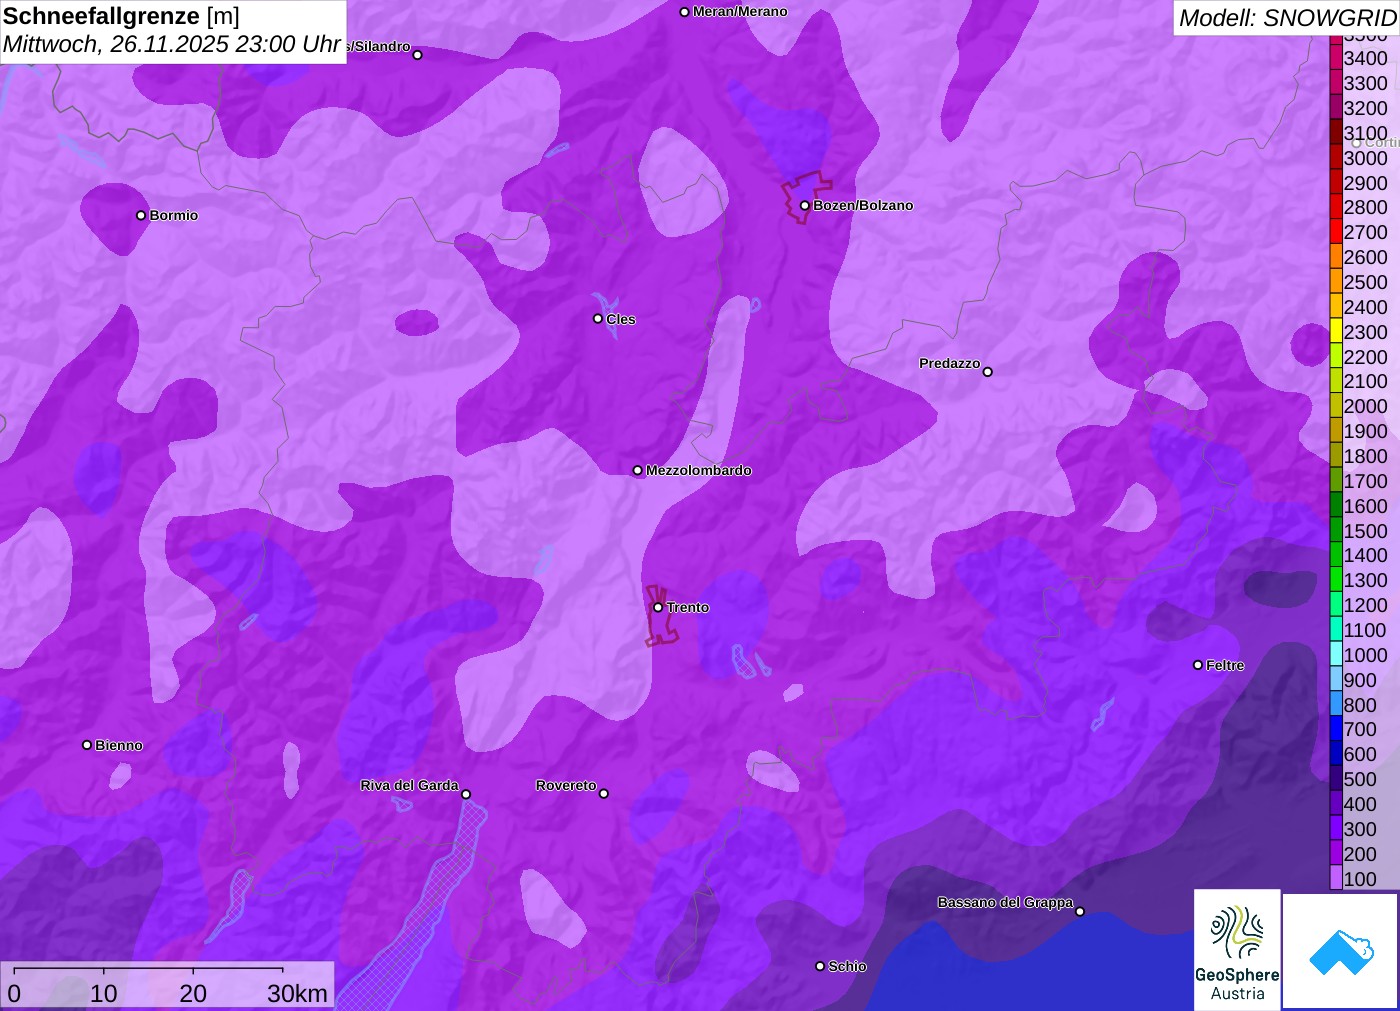Screen dimensions: 1400x1011
Task: Click the 30km scale bar label
Action: 297,993
